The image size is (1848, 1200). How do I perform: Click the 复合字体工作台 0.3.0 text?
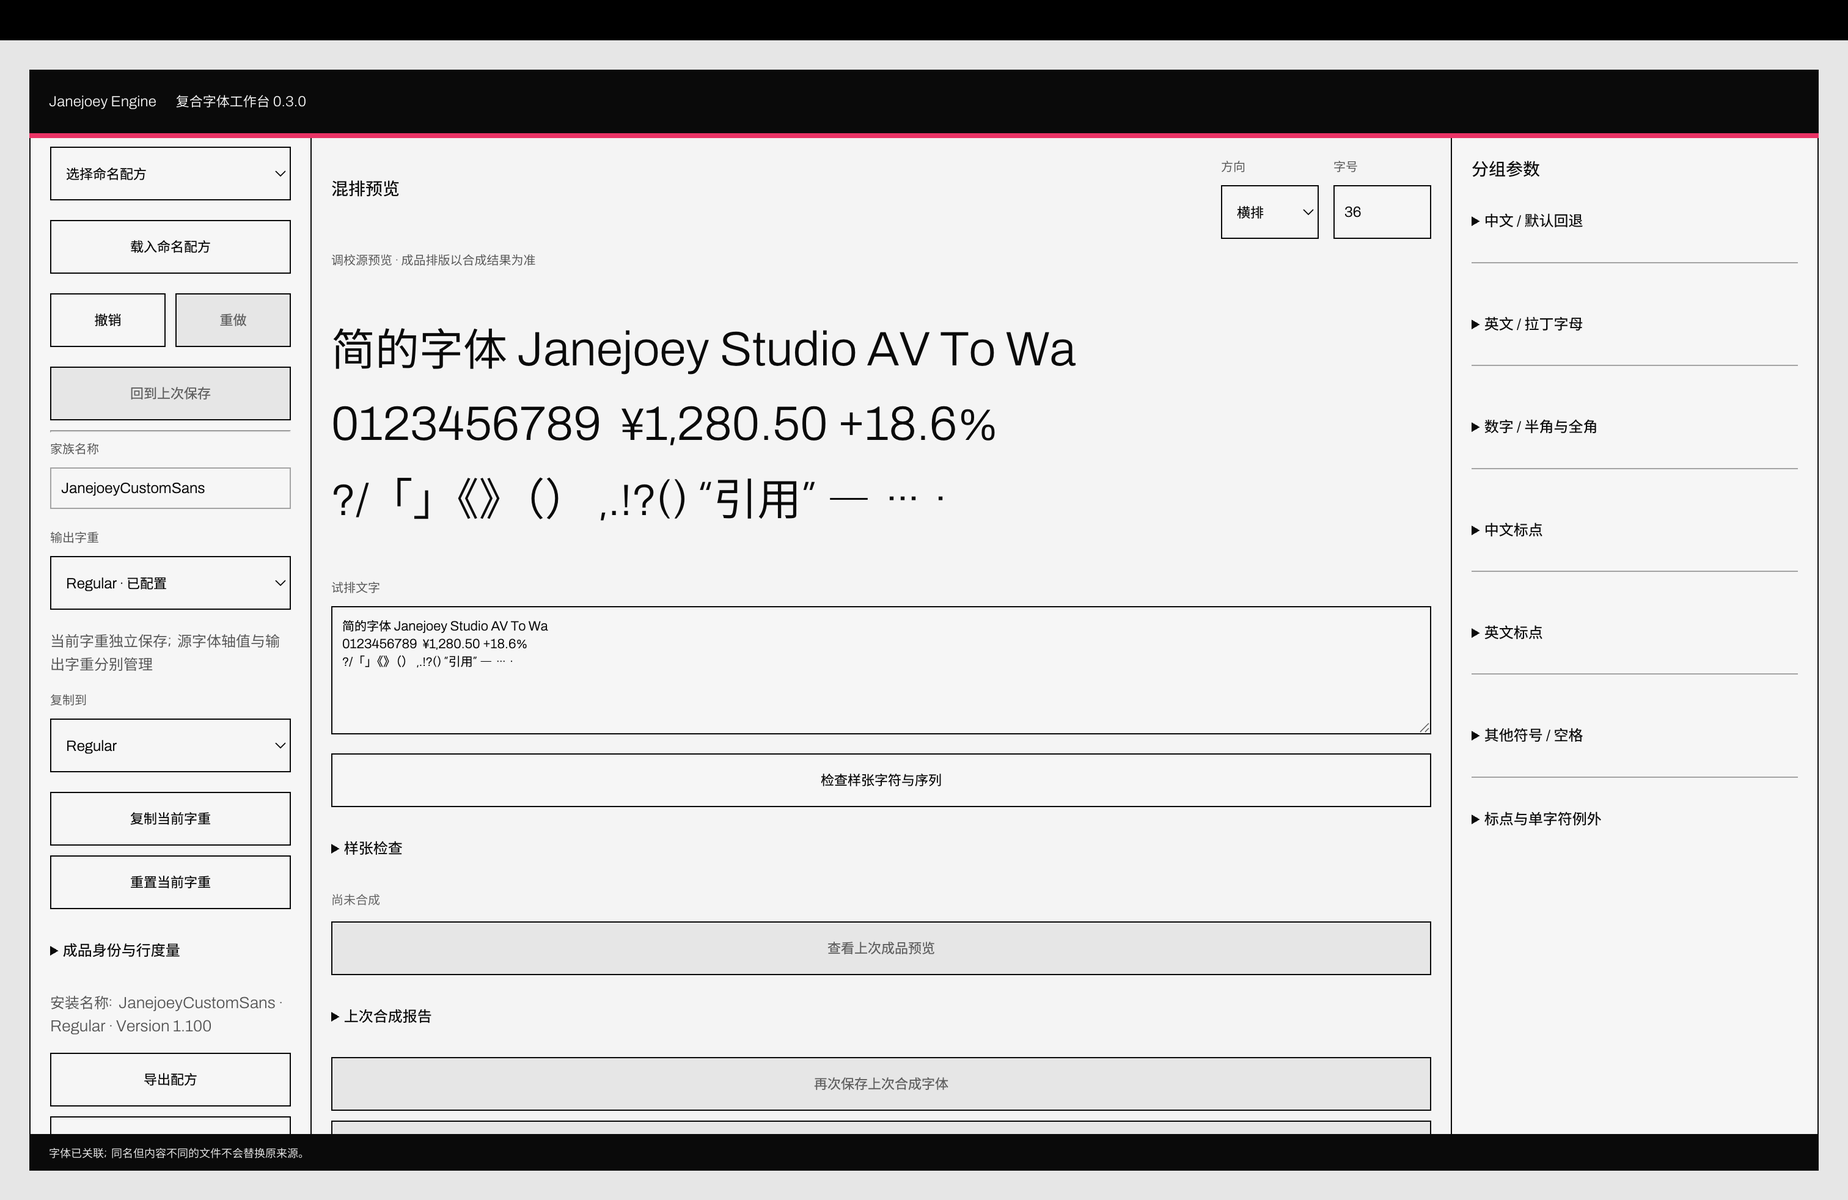tap(241, 101)
